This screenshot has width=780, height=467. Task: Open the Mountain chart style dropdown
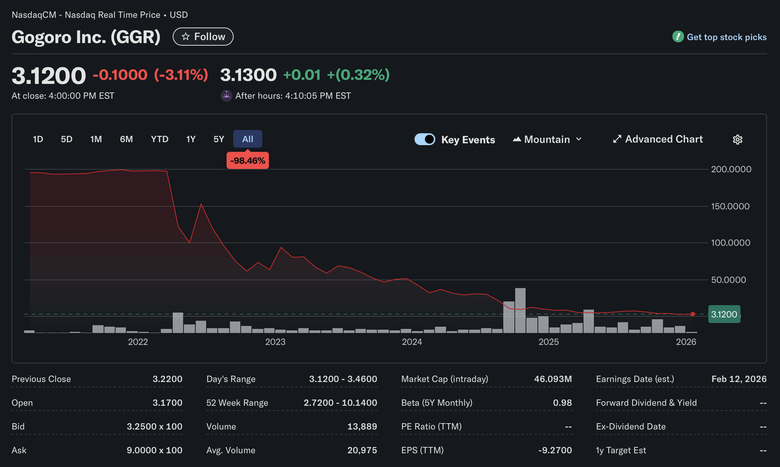547,139
